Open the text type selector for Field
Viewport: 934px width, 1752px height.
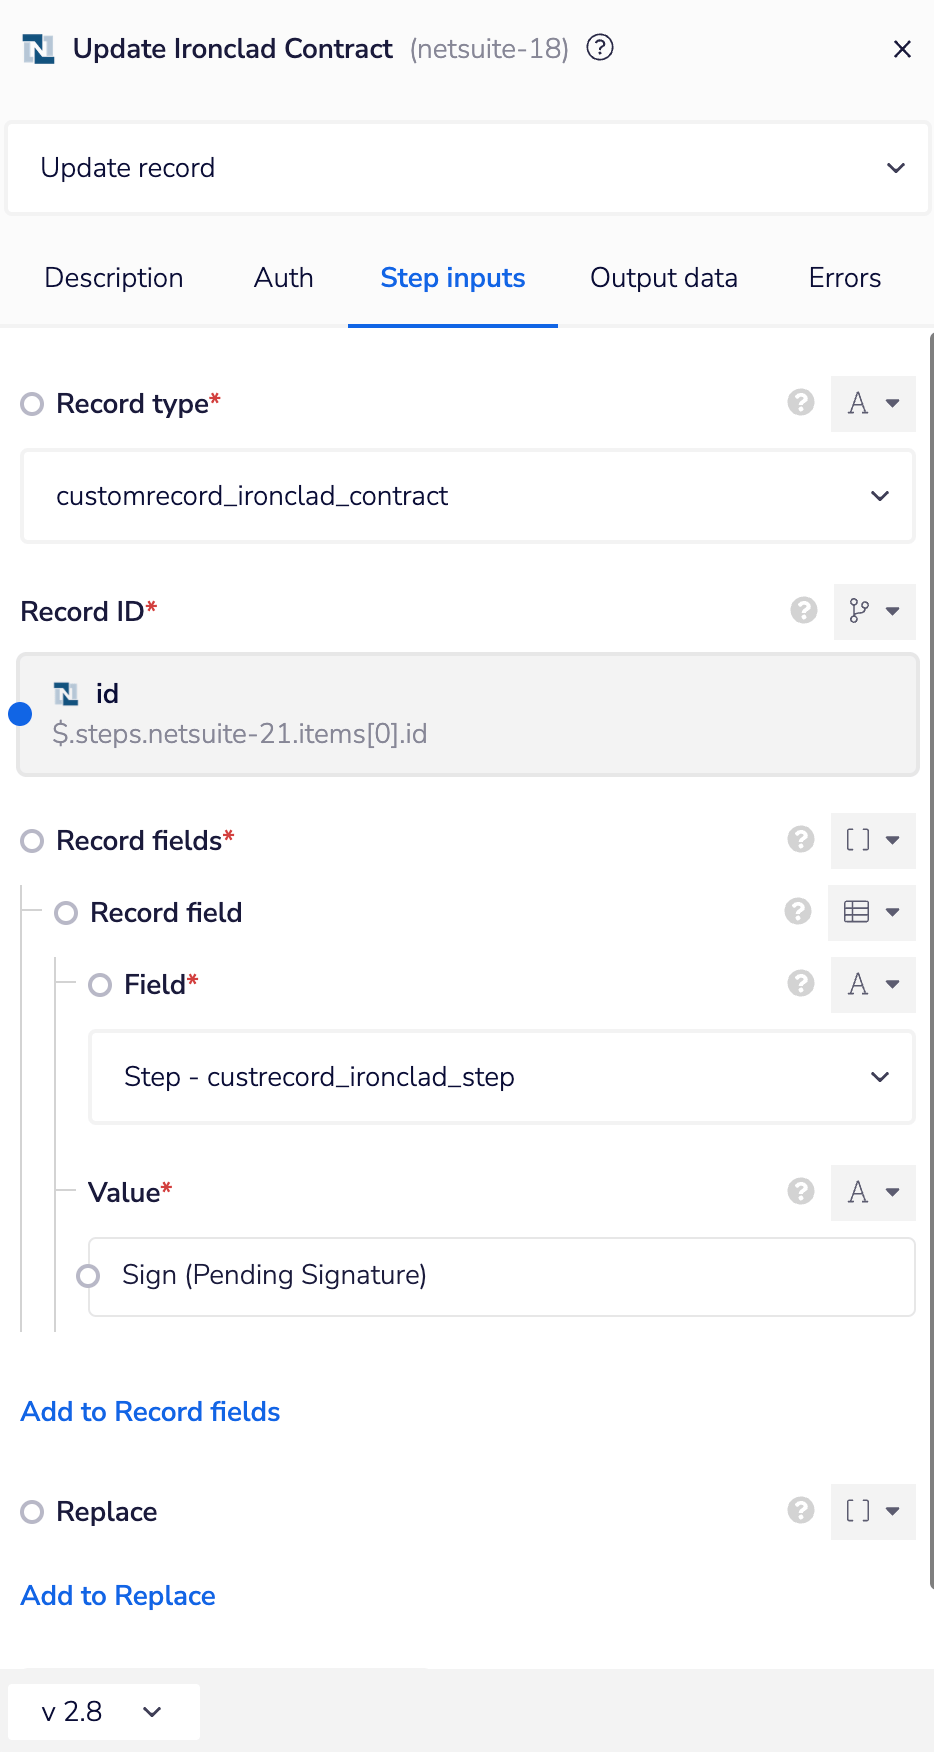point(872,984)
